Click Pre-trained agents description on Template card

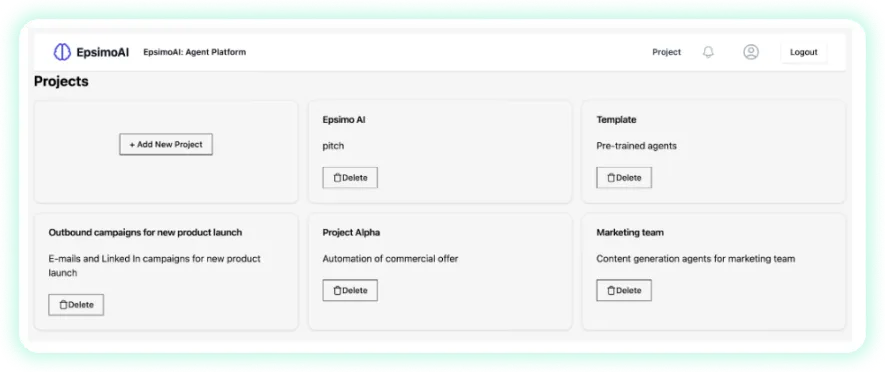(637, 146)
